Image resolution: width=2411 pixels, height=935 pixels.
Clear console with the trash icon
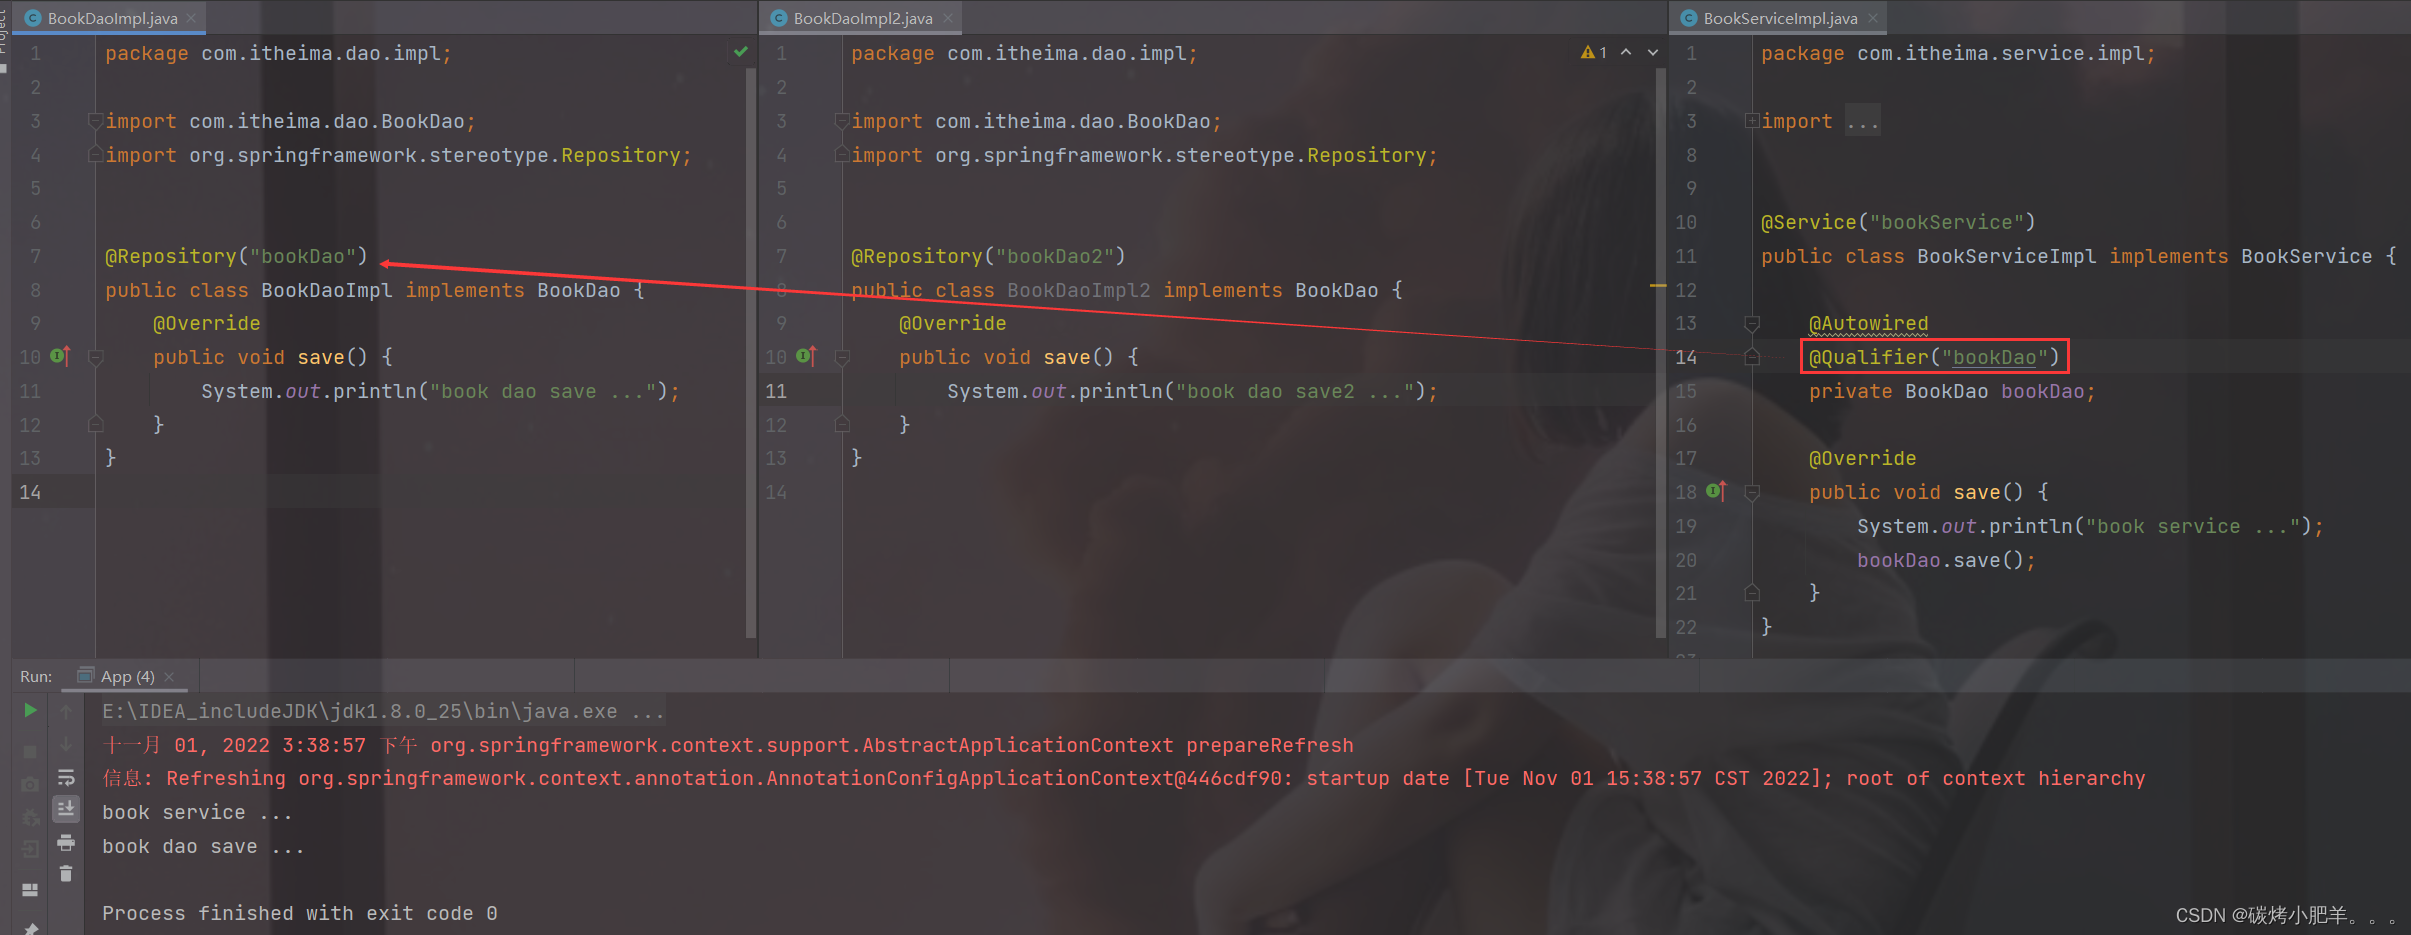tap(66, 874)
